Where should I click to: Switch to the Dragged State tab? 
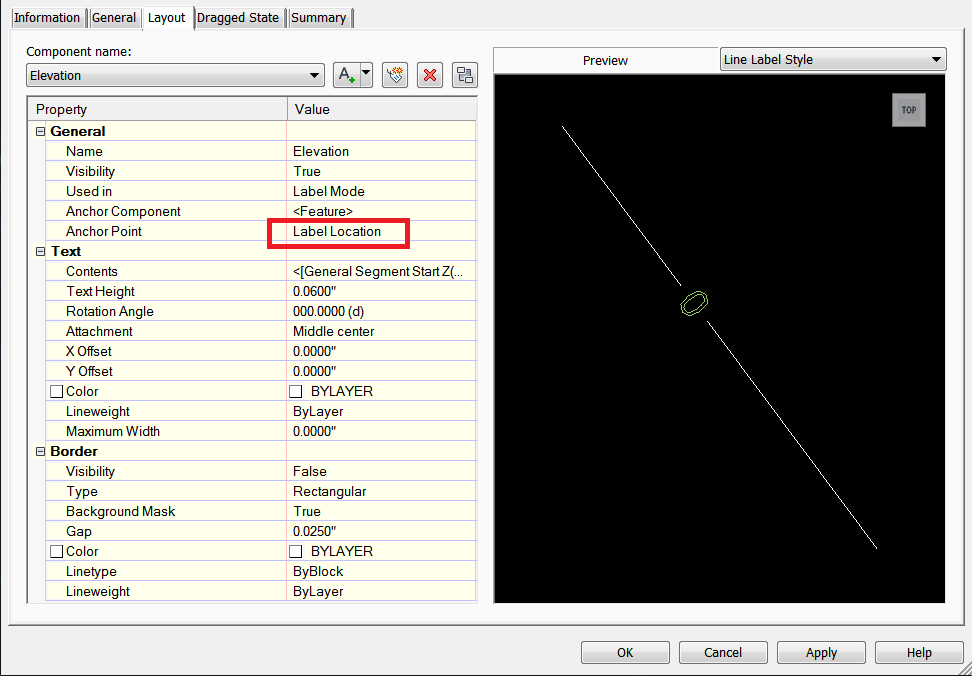point(238,17)
